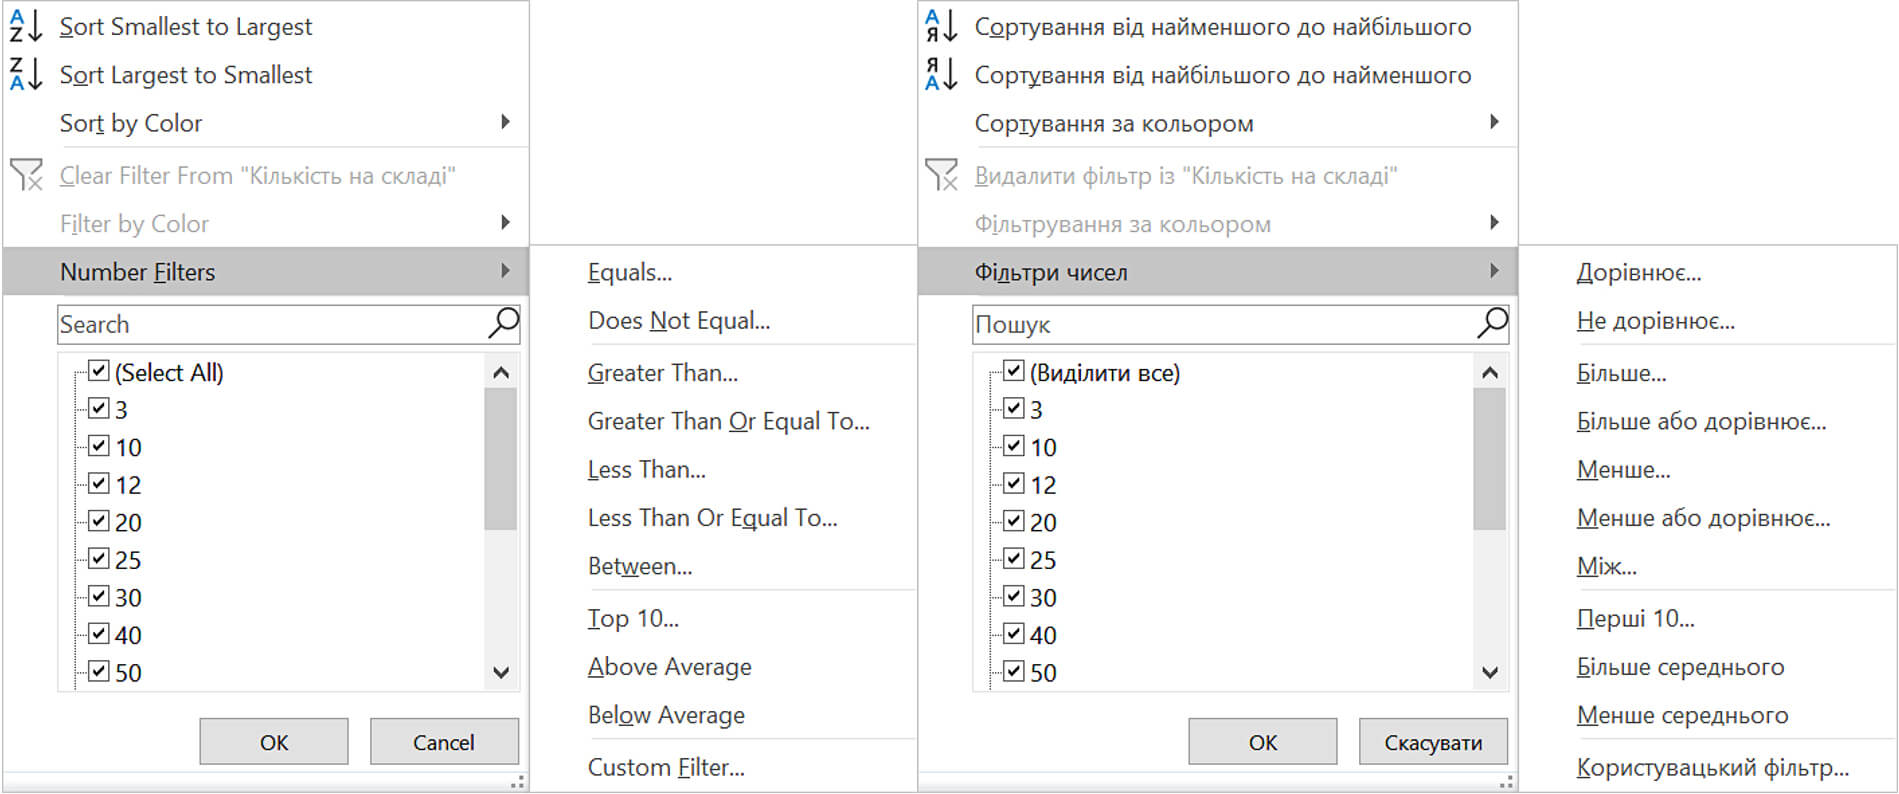Click the Я-А sort icon in Ukrainian menu

(x=939, y=74)
